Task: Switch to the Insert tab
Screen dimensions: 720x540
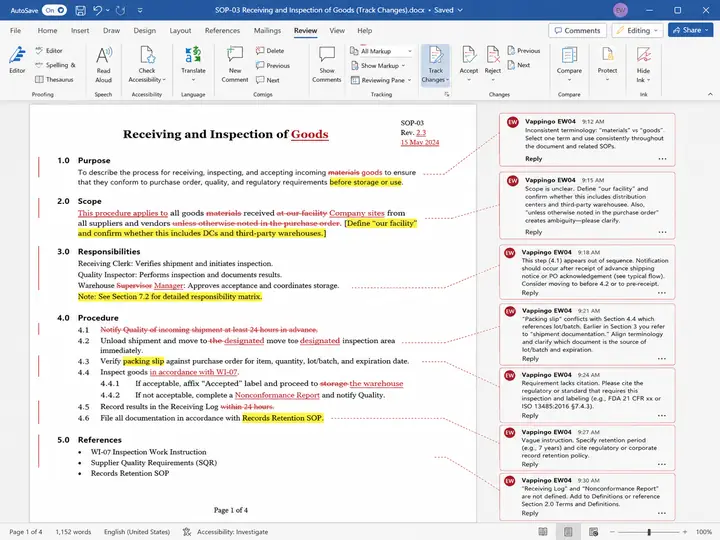Action: pyautogui.click(x=80, y=30)
